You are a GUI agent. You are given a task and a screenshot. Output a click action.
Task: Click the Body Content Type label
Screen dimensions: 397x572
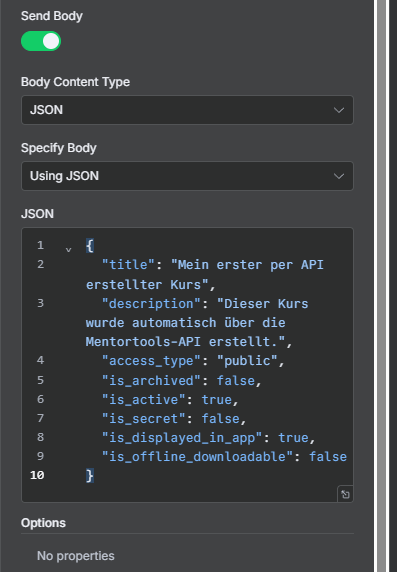pos(75,82)
